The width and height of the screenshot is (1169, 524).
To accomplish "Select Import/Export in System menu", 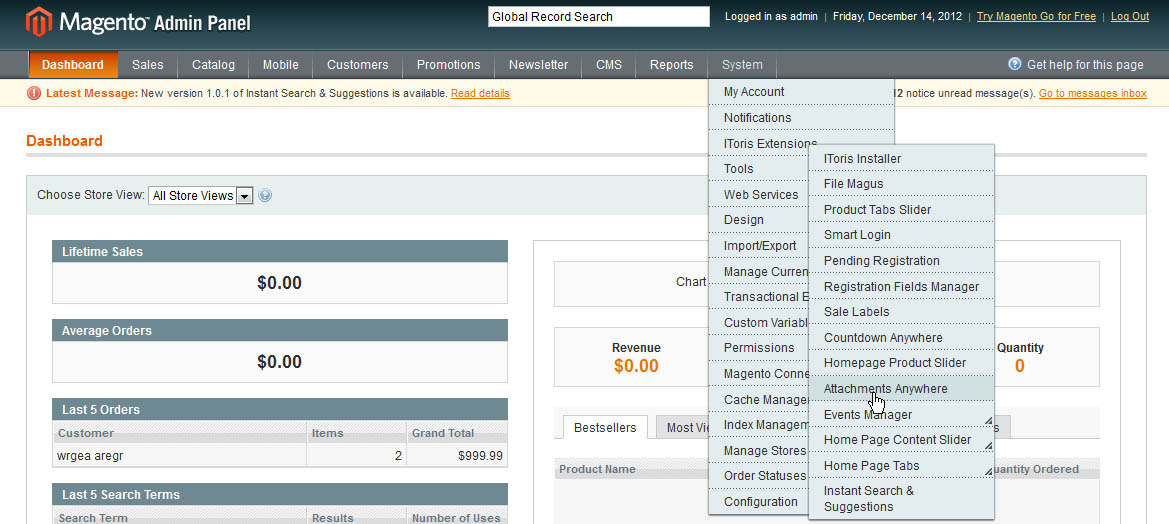I will pyautogui.click(x=759, y=246).
